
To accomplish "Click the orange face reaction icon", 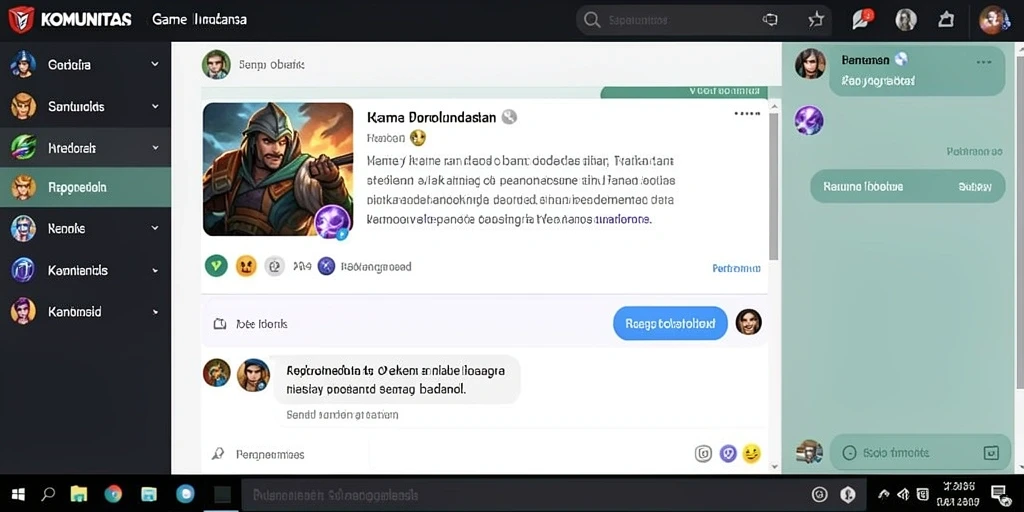I will 246,266.
